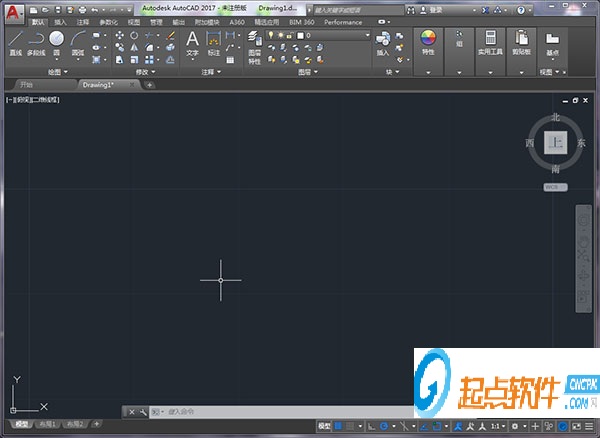Click the Erase tool icon
The height and width of the screenshot is (438, 600).
(171, 36)
